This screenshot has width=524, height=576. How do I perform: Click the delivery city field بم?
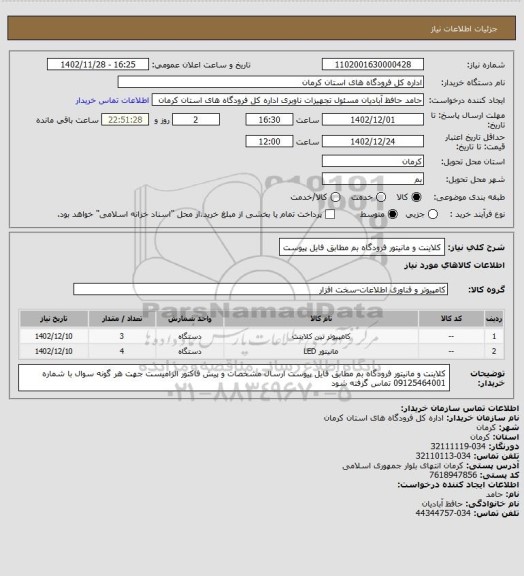373,179
